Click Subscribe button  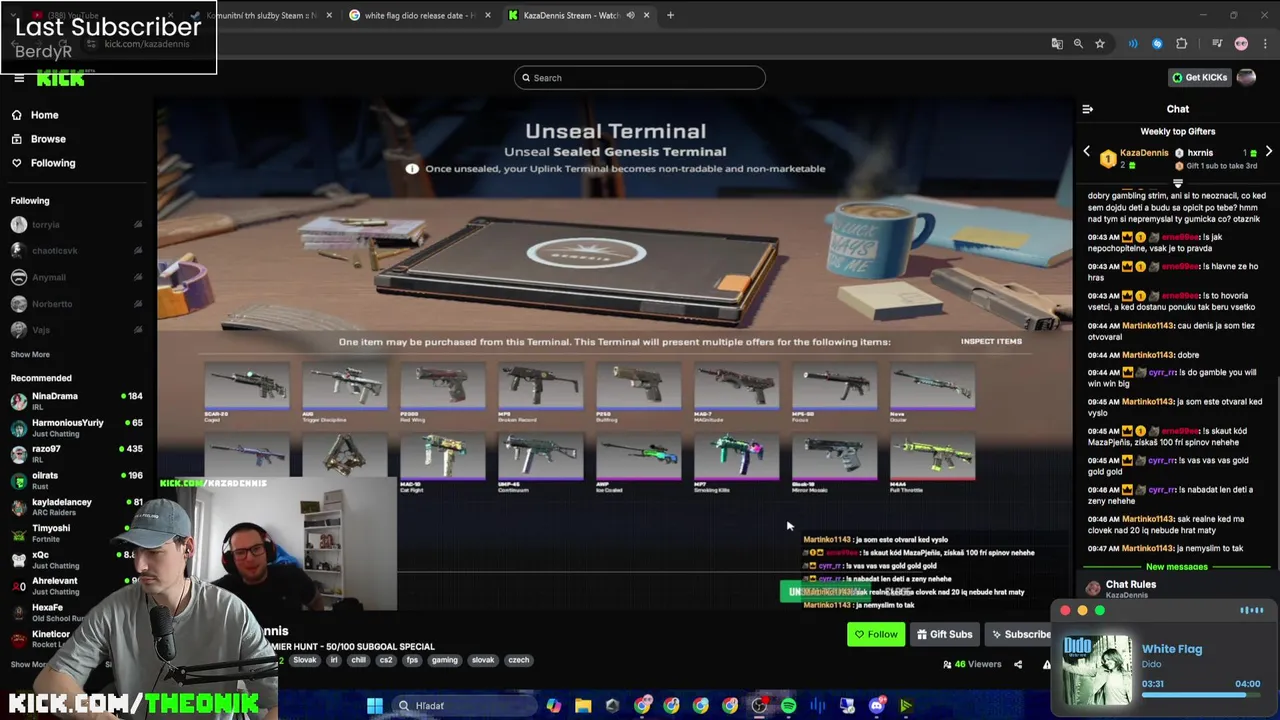[x=1020, y=634]
